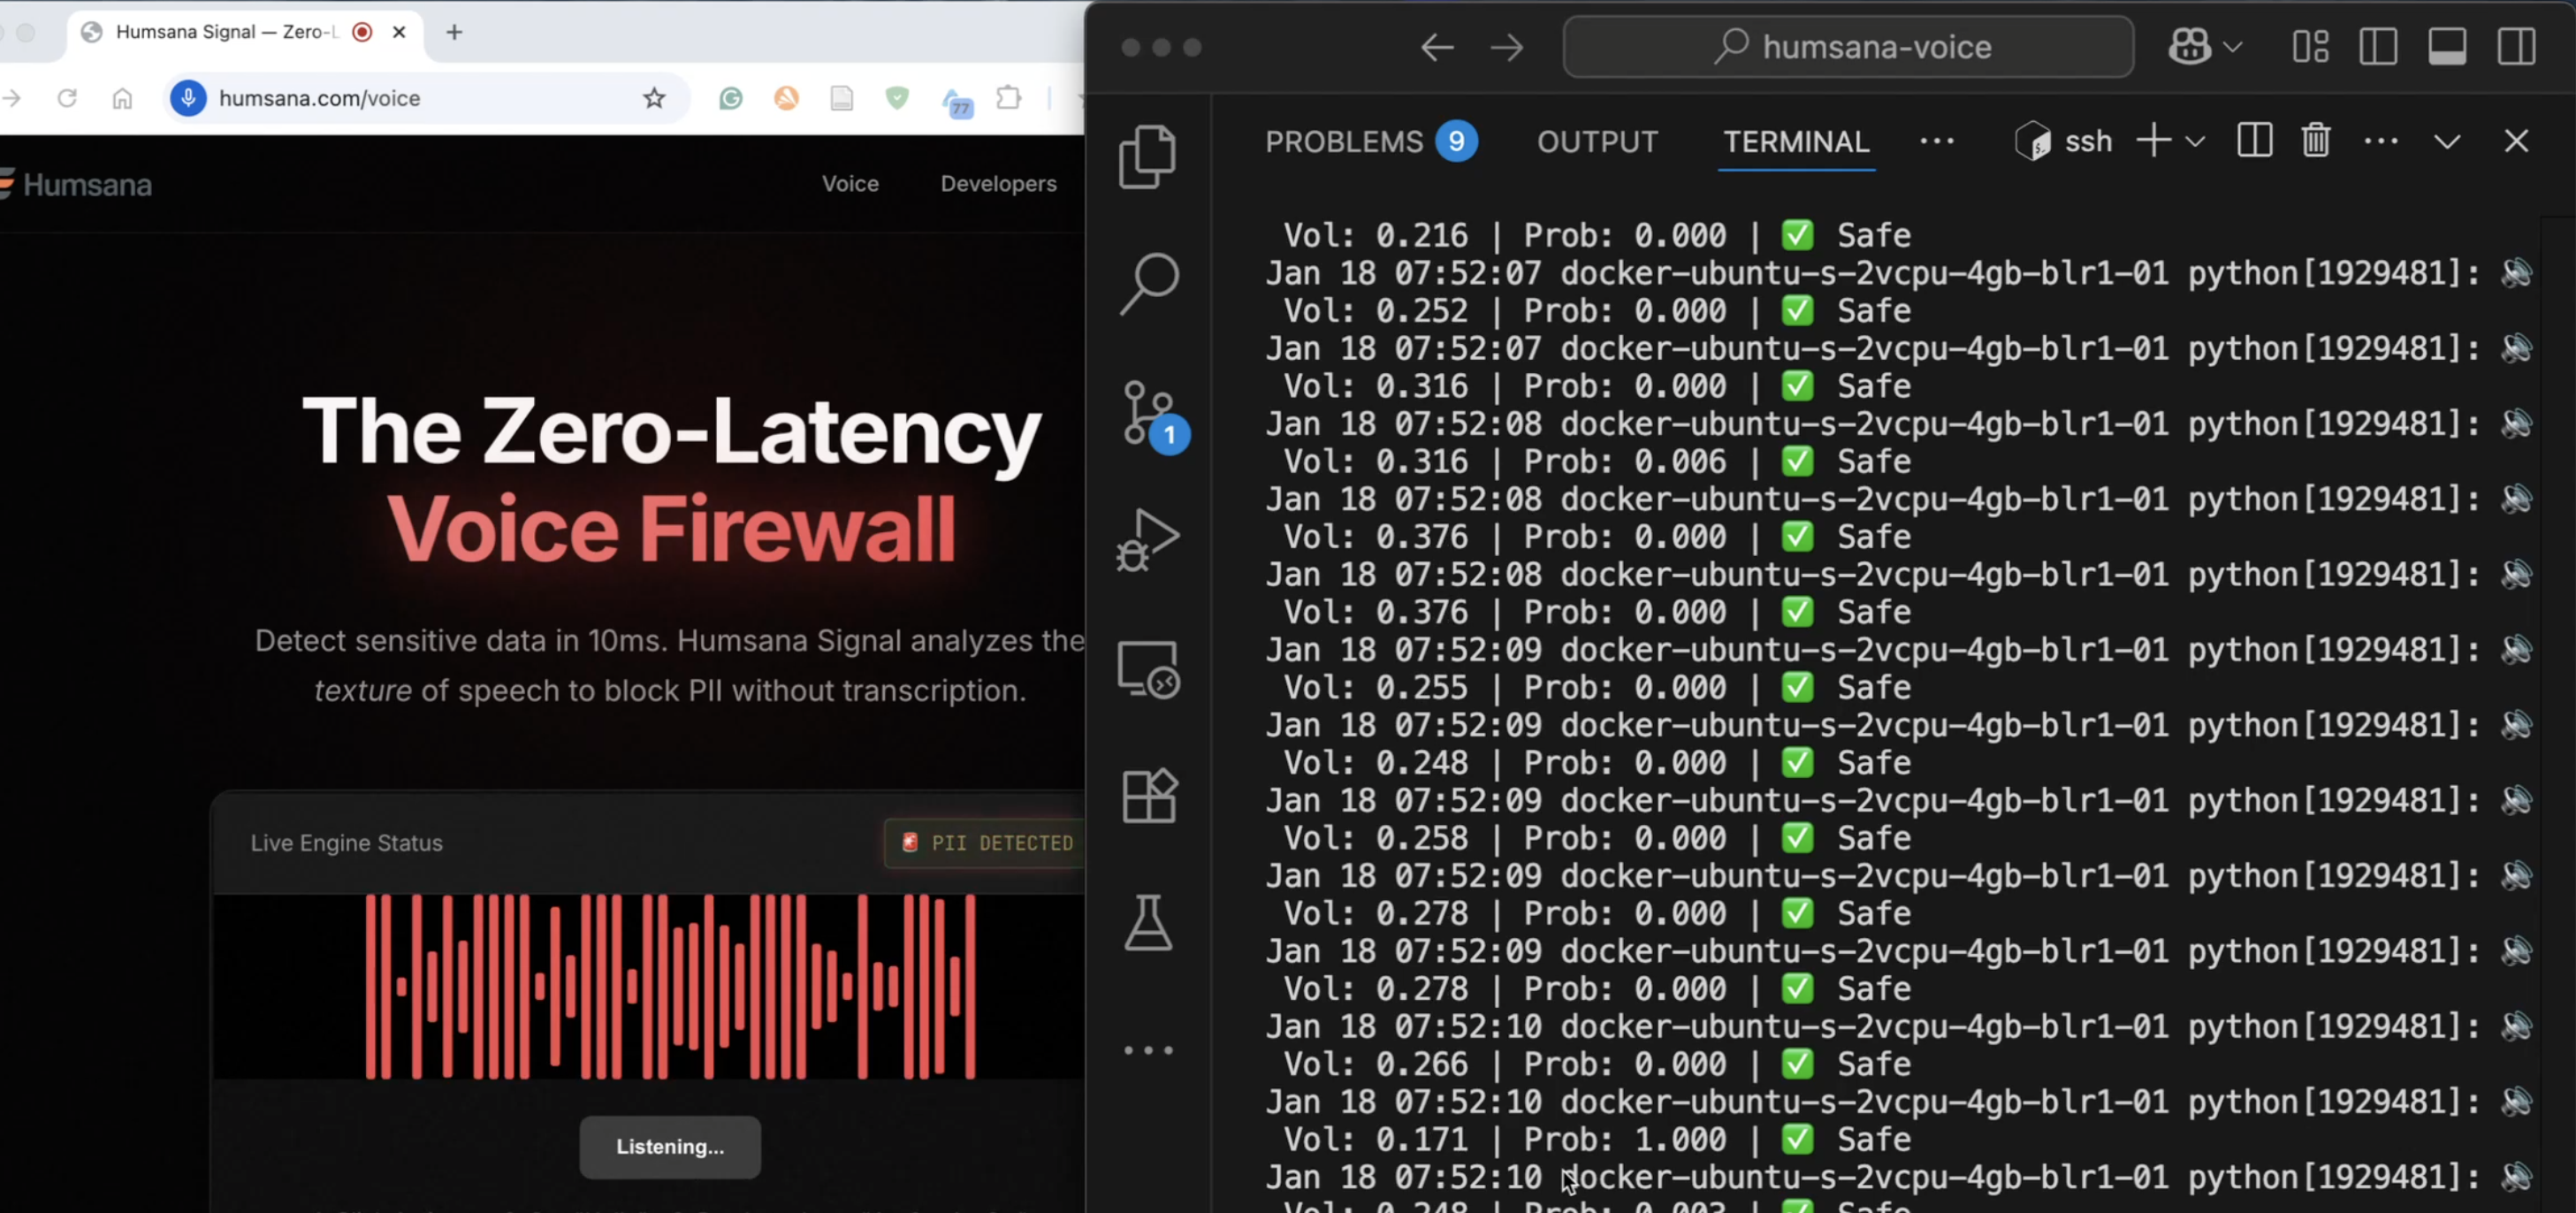This screenshot has height=1213, width=2576.
Task: Open the extension with 77 badge
Action: pos(957,102)
